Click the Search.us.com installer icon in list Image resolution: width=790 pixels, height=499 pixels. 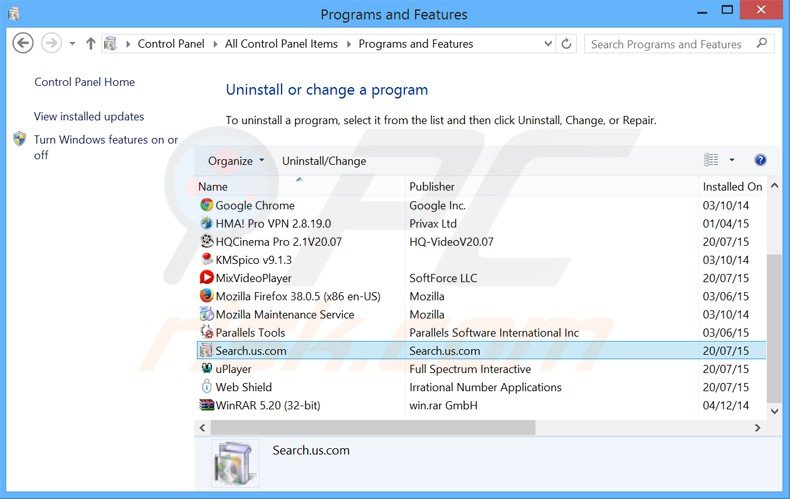point(206,350)
